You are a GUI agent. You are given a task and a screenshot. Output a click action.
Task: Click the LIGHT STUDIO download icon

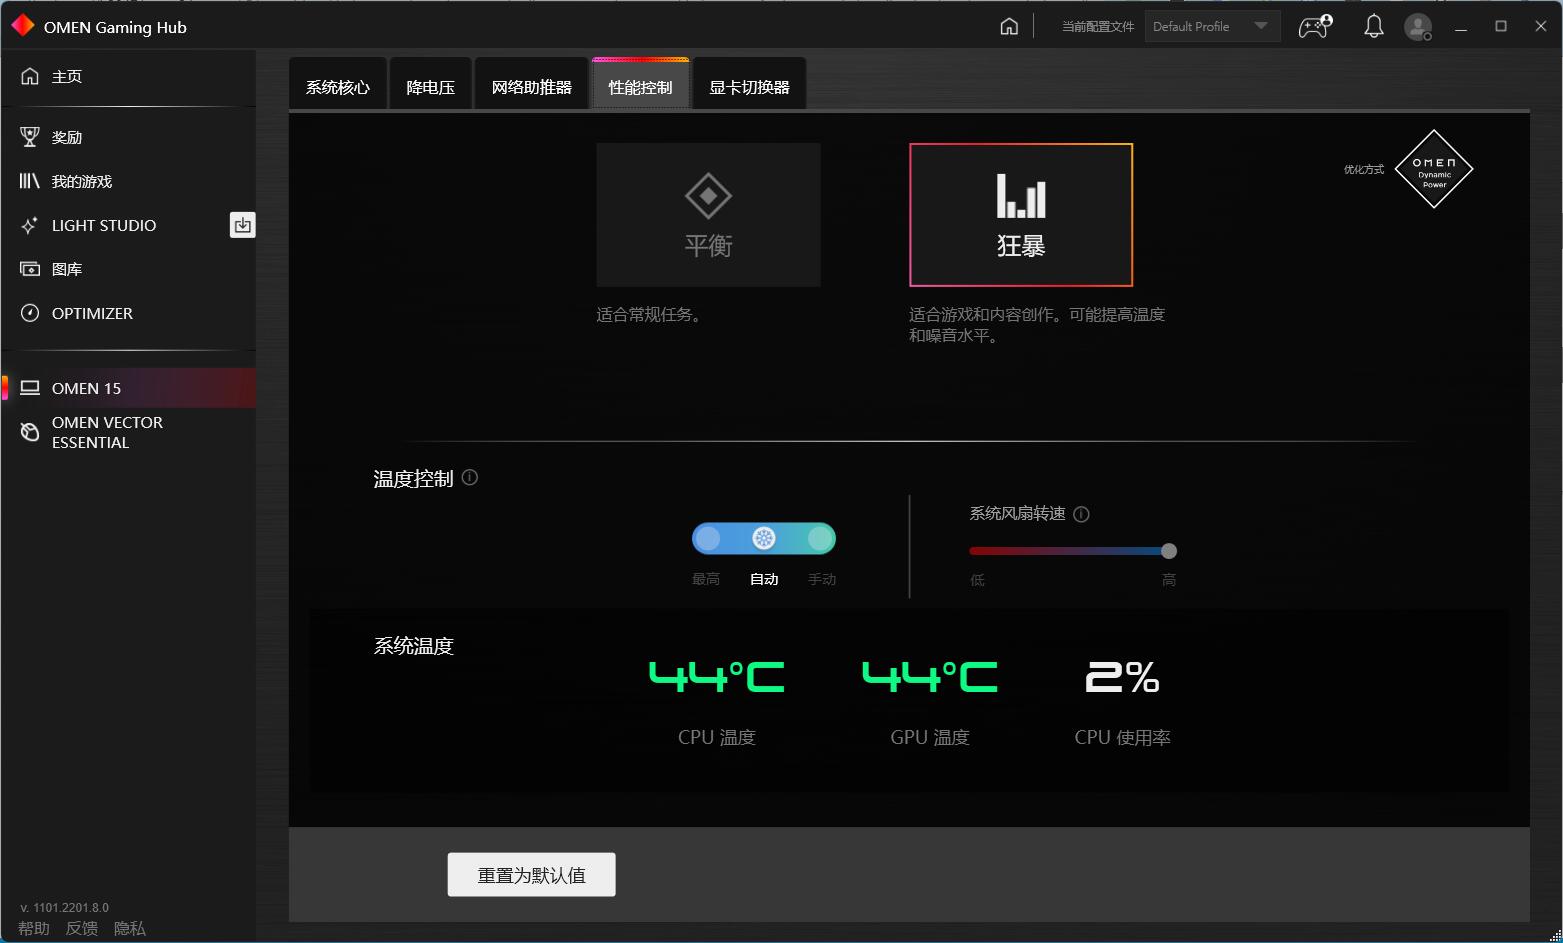(x=243, y=226)
